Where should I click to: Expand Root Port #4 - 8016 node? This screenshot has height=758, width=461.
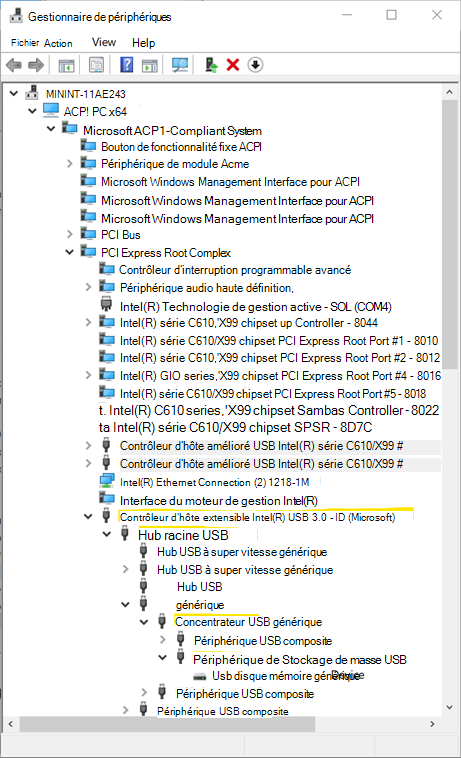tap(88, 375)
